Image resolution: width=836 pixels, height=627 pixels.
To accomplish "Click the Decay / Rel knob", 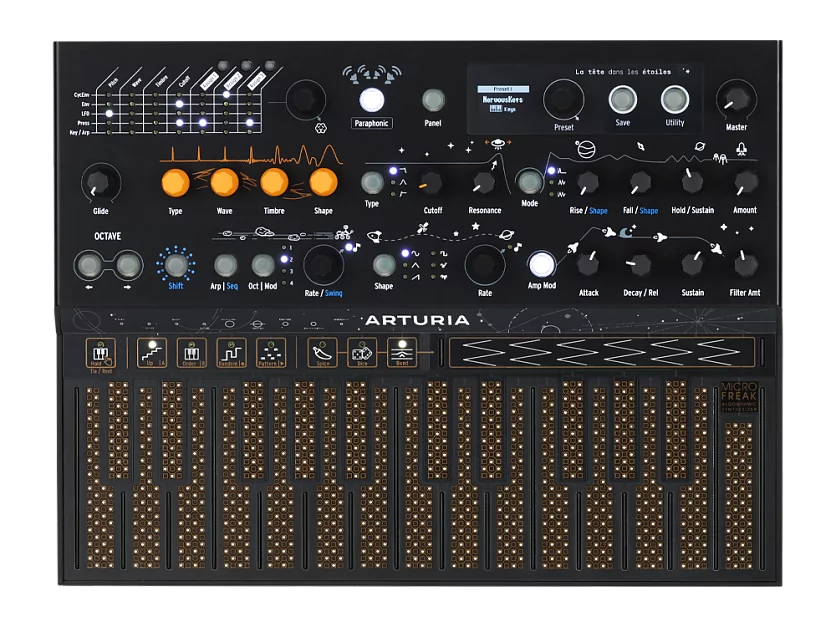I will (640, 264).
